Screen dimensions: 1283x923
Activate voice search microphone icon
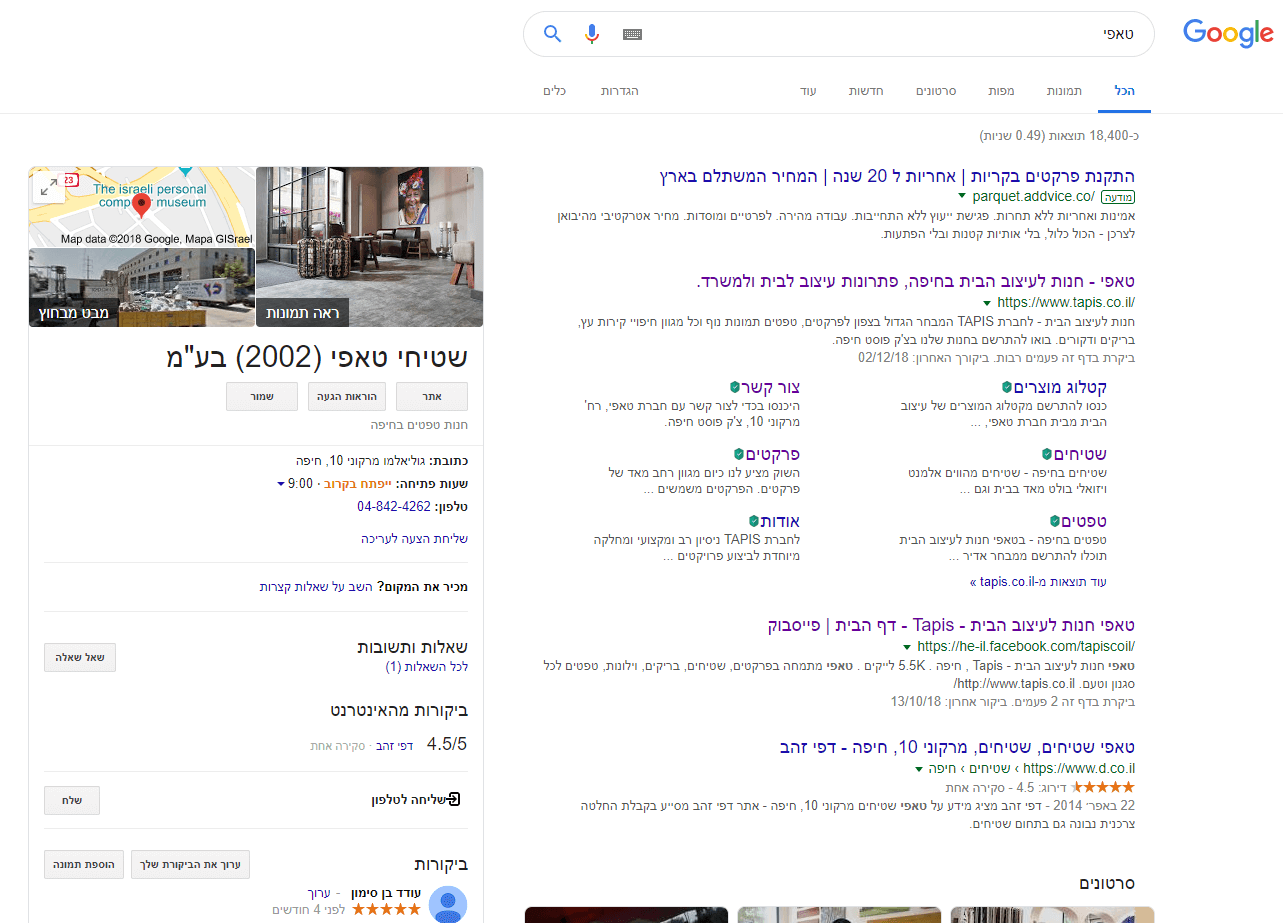(592, 34)
